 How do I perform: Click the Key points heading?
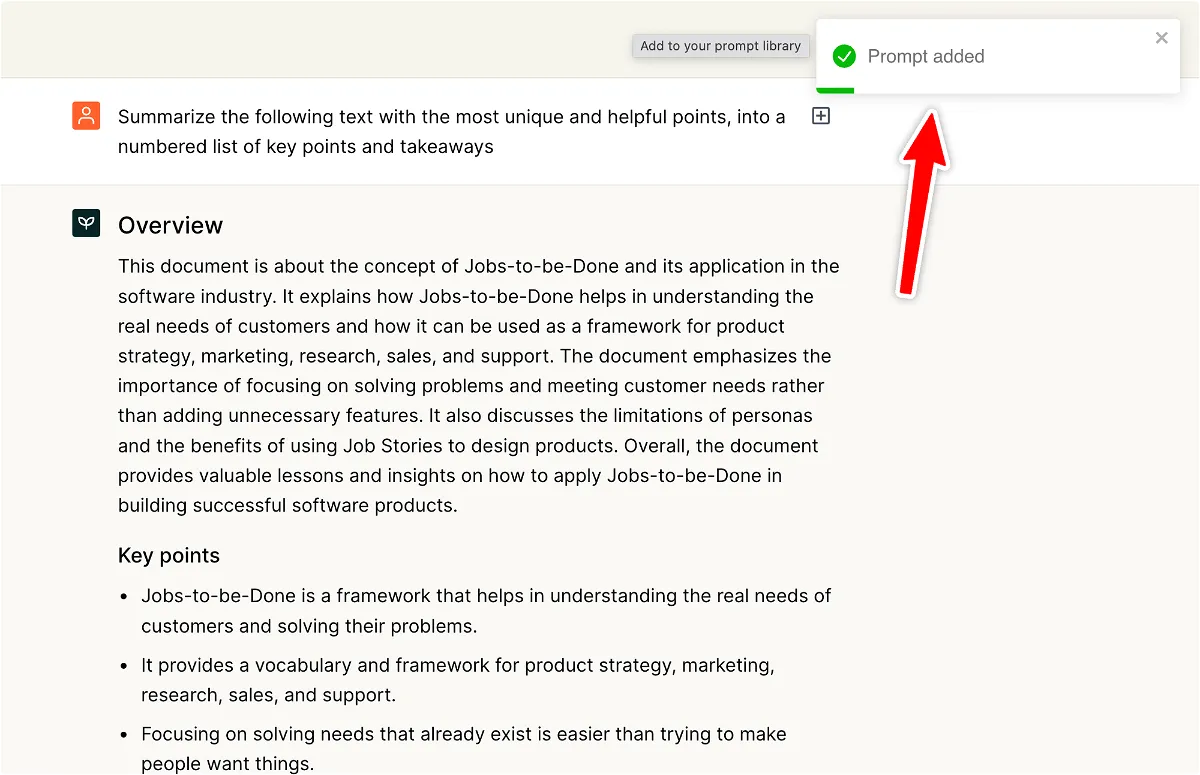(168, 556)
